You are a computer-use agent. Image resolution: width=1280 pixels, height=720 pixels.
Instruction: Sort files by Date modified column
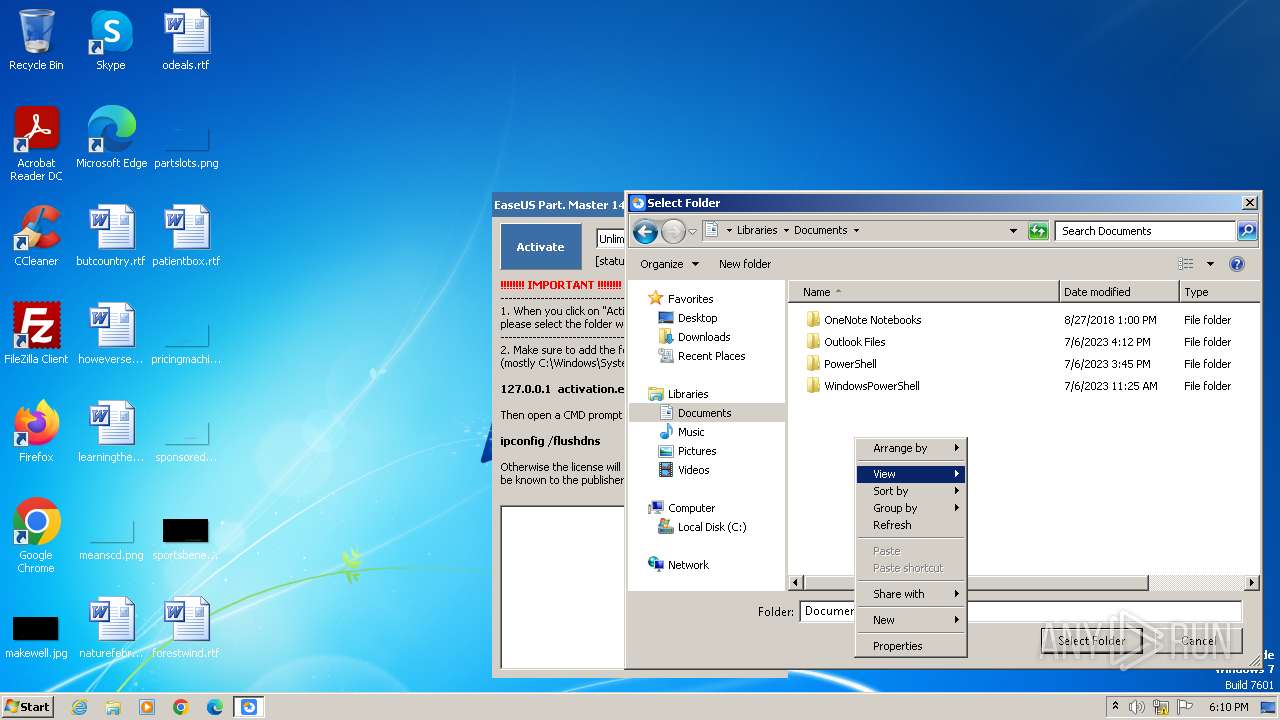coord(1119,292)
